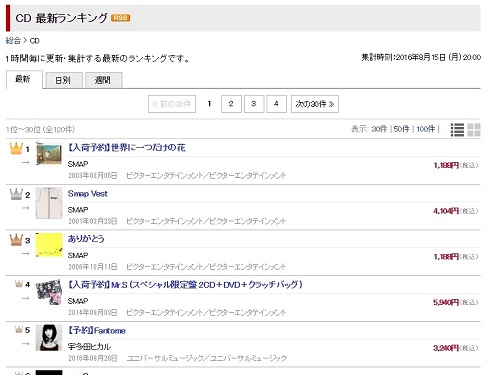Click price 3,240円

coord(446,348)
